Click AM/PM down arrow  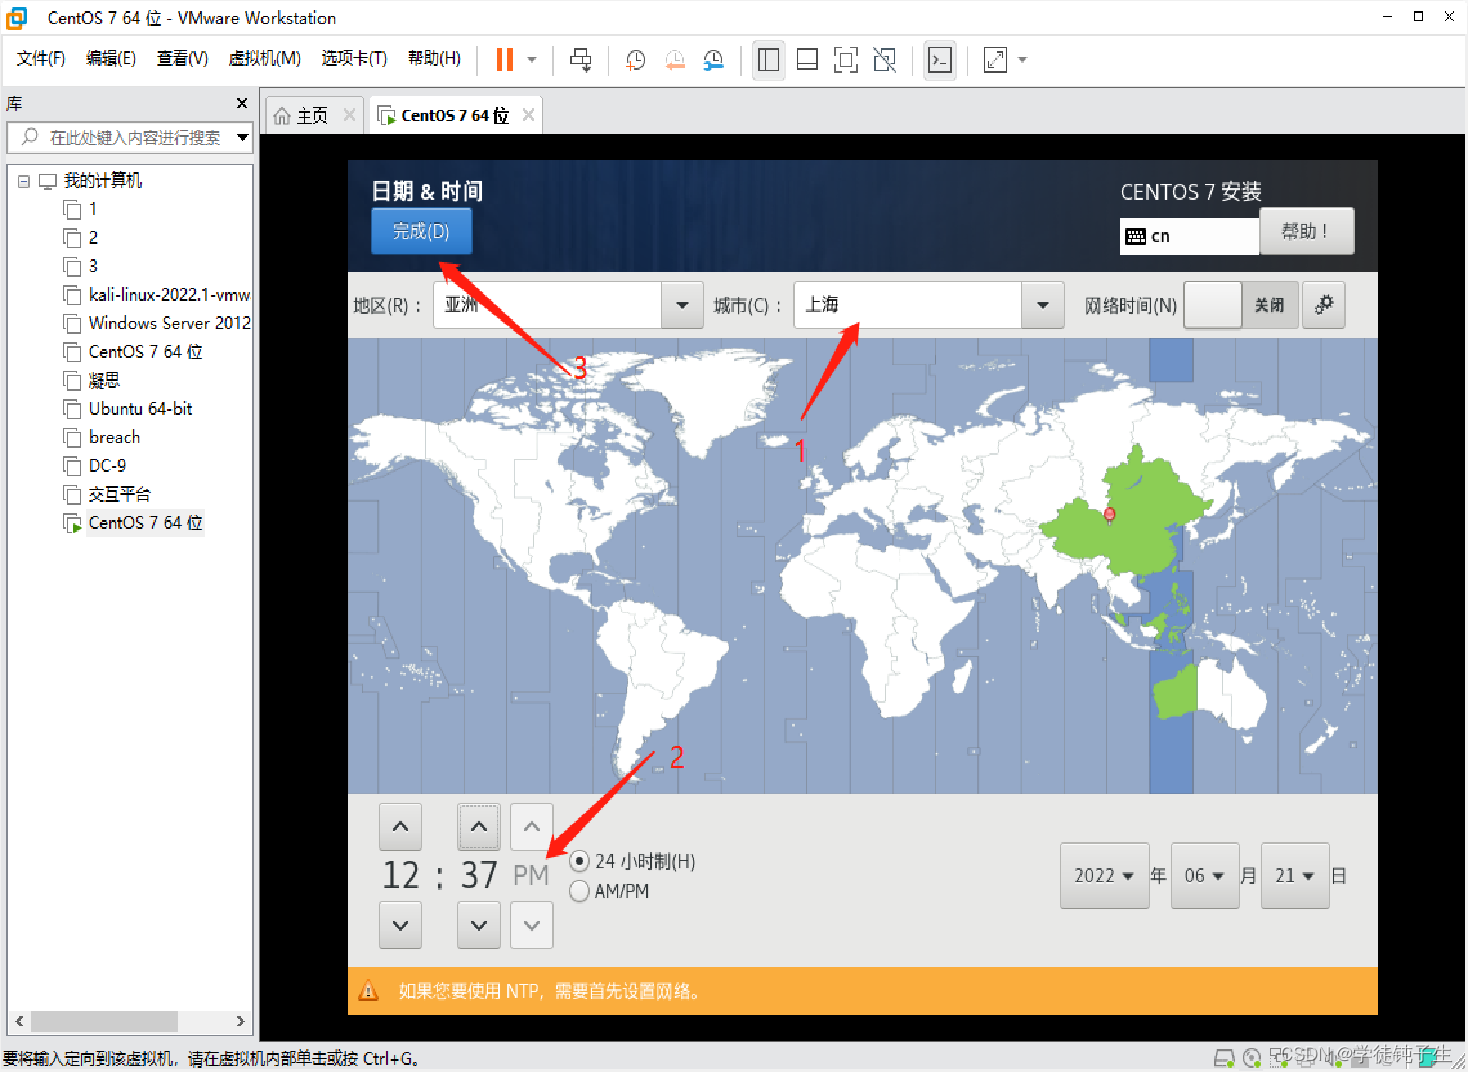tap(532, 925)
